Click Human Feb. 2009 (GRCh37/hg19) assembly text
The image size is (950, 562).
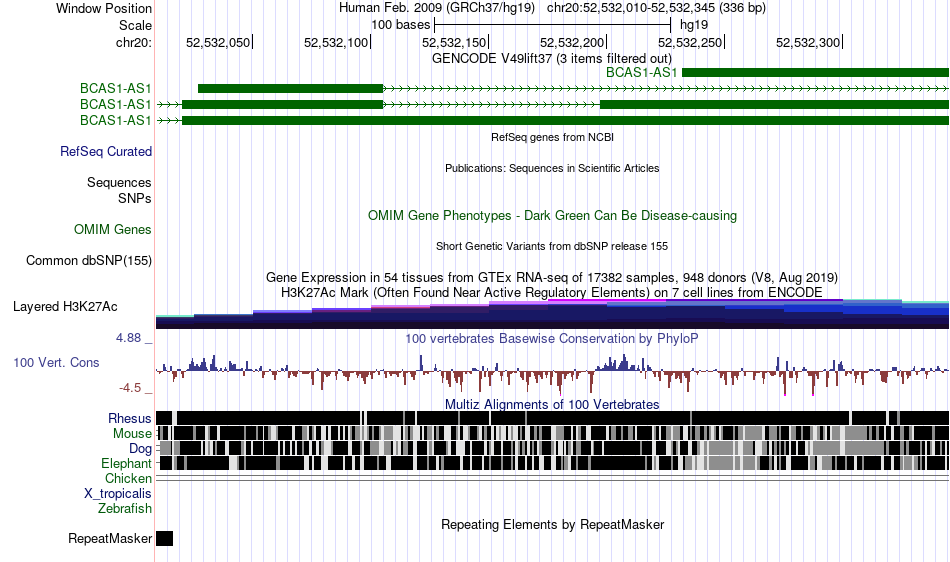(x=437, y=8)
